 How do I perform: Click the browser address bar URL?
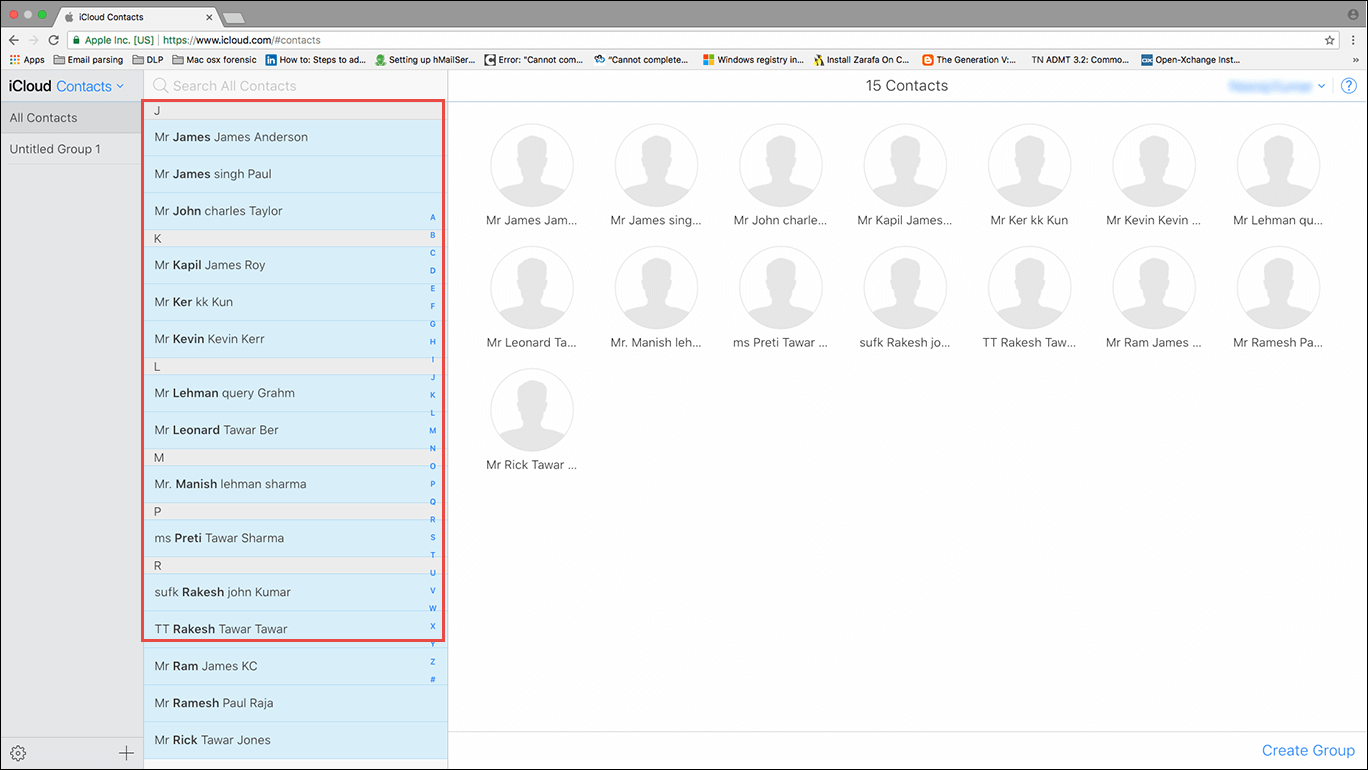click(x=241, y=40)
